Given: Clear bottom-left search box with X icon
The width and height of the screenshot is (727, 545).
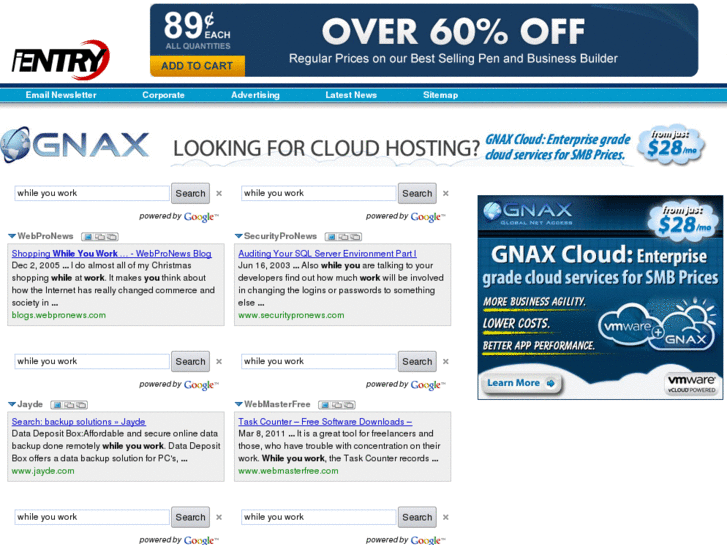Looking at the screenshot, I should pyautogui.click(x=219, y=517).
